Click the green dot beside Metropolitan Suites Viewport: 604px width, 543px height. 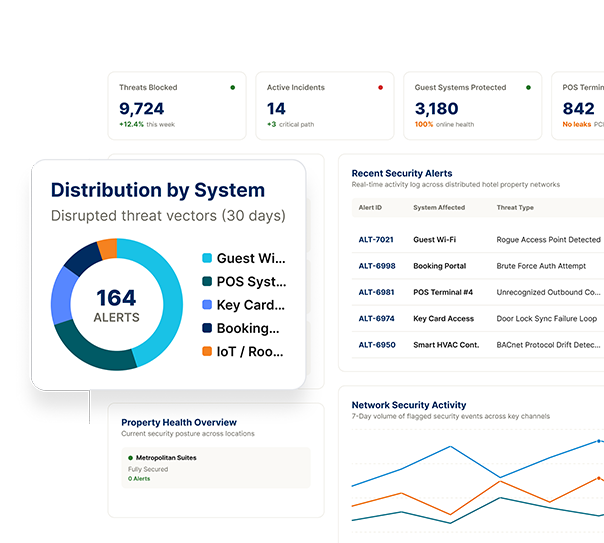click(x=130, y=458)
